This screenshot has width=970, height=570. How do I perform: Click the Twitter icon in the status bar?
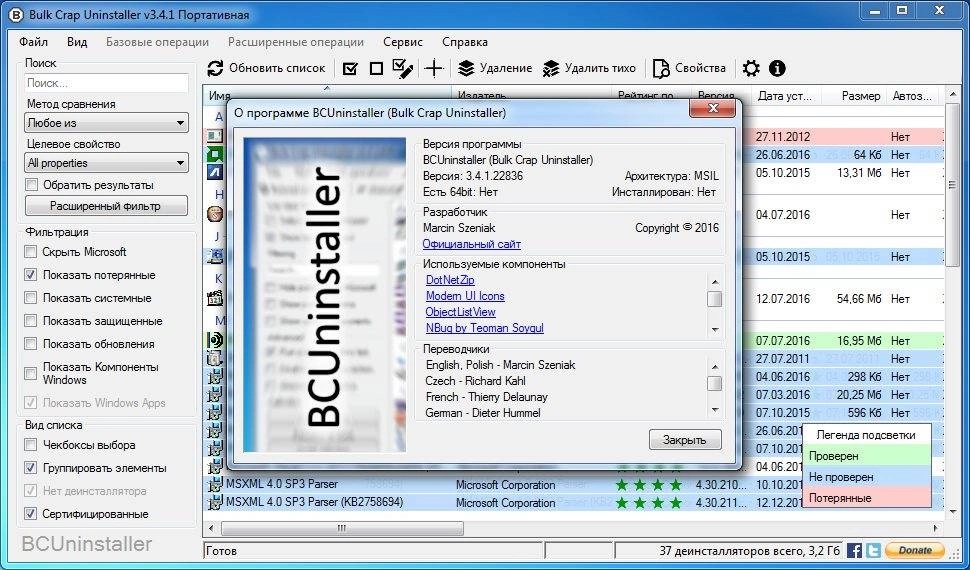pos(873,550)
